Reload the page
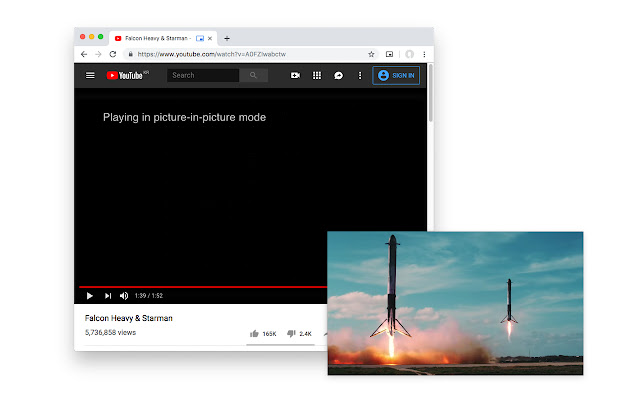 coord(113,54)
